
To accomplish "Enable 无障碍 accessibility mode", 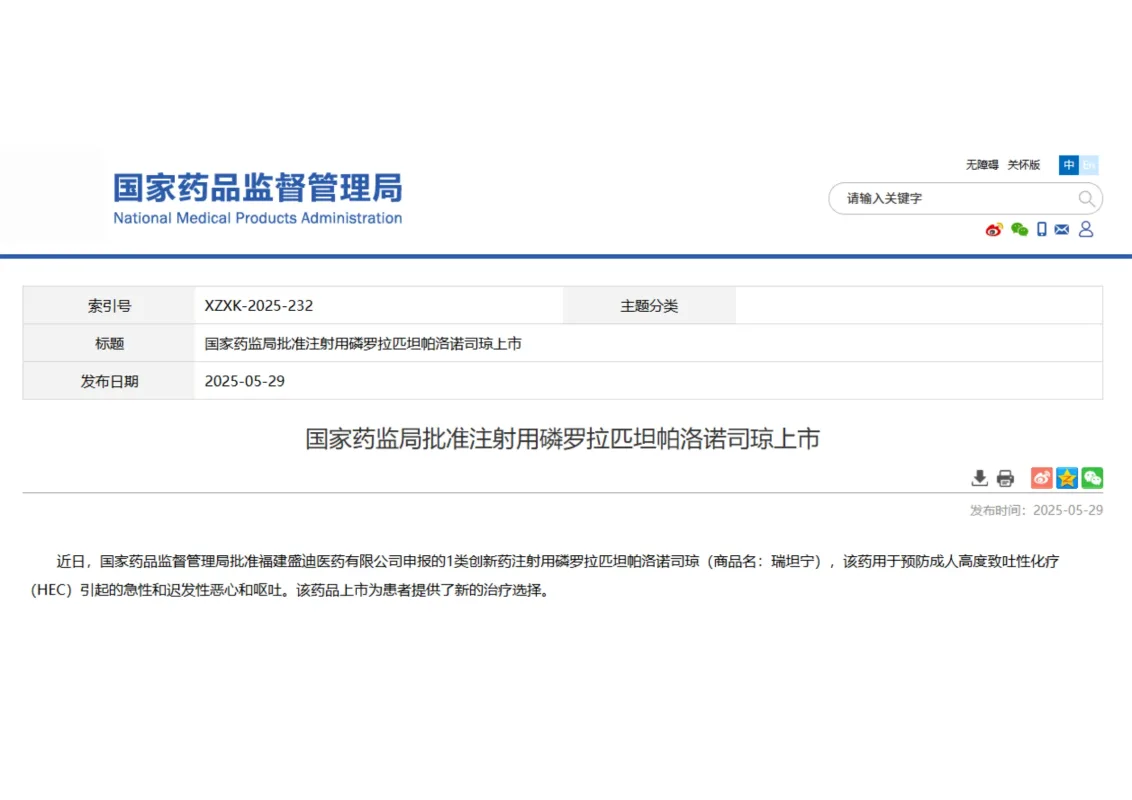I will [982, 165].
